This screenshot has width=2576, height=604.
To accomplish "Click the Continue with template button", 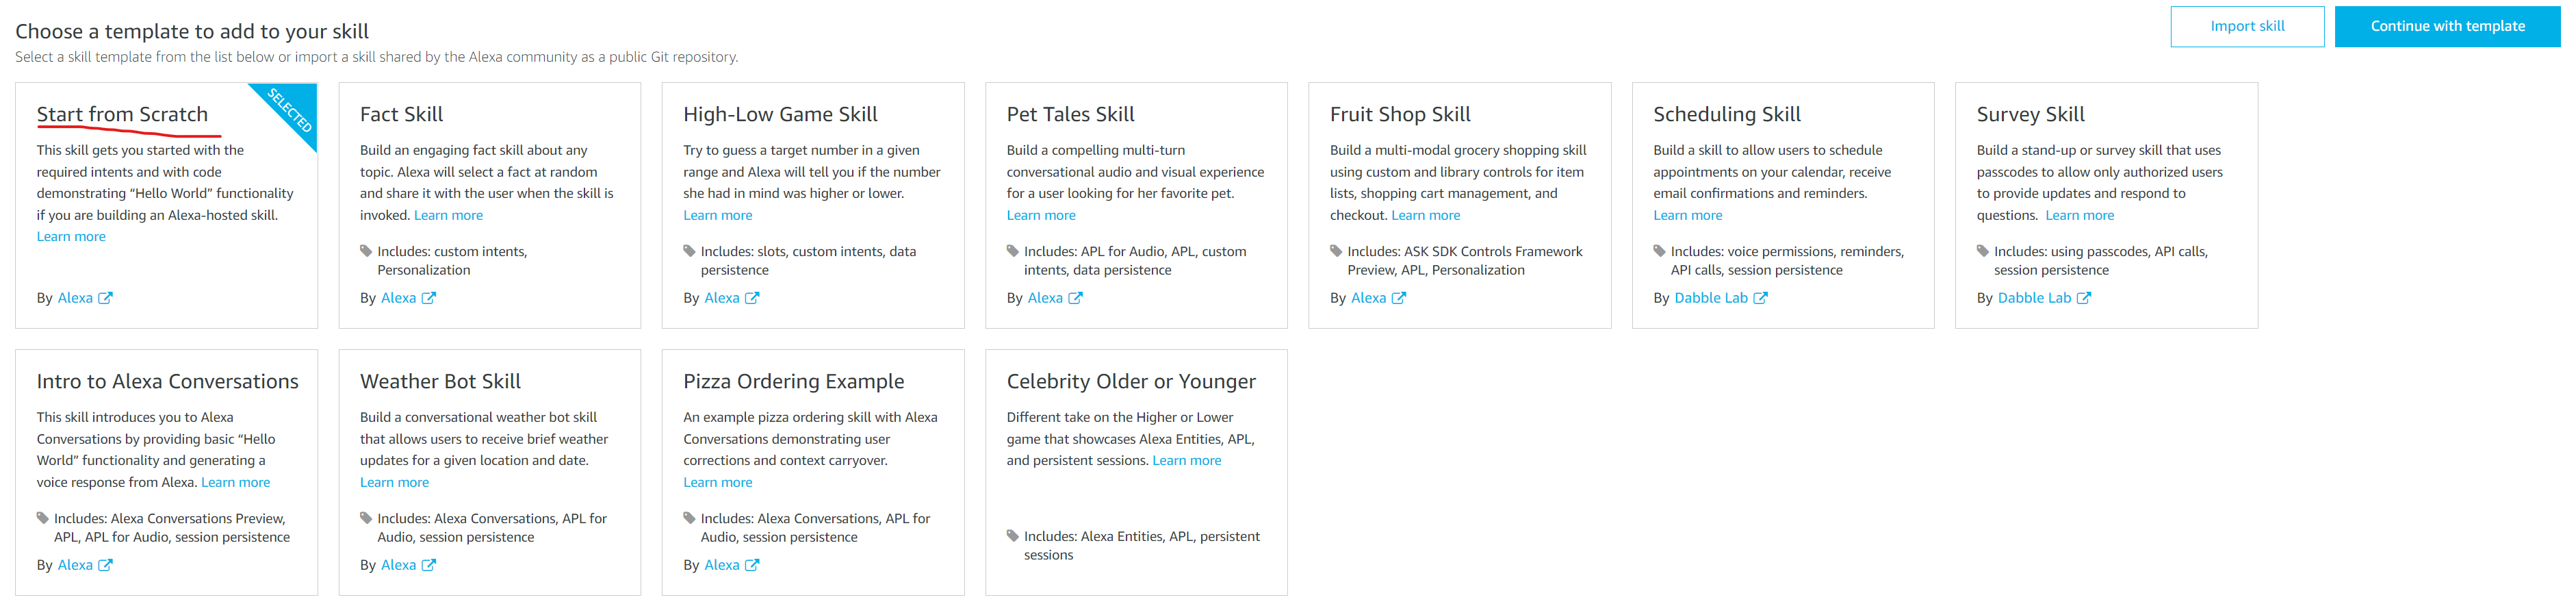I will [2447, 26].
